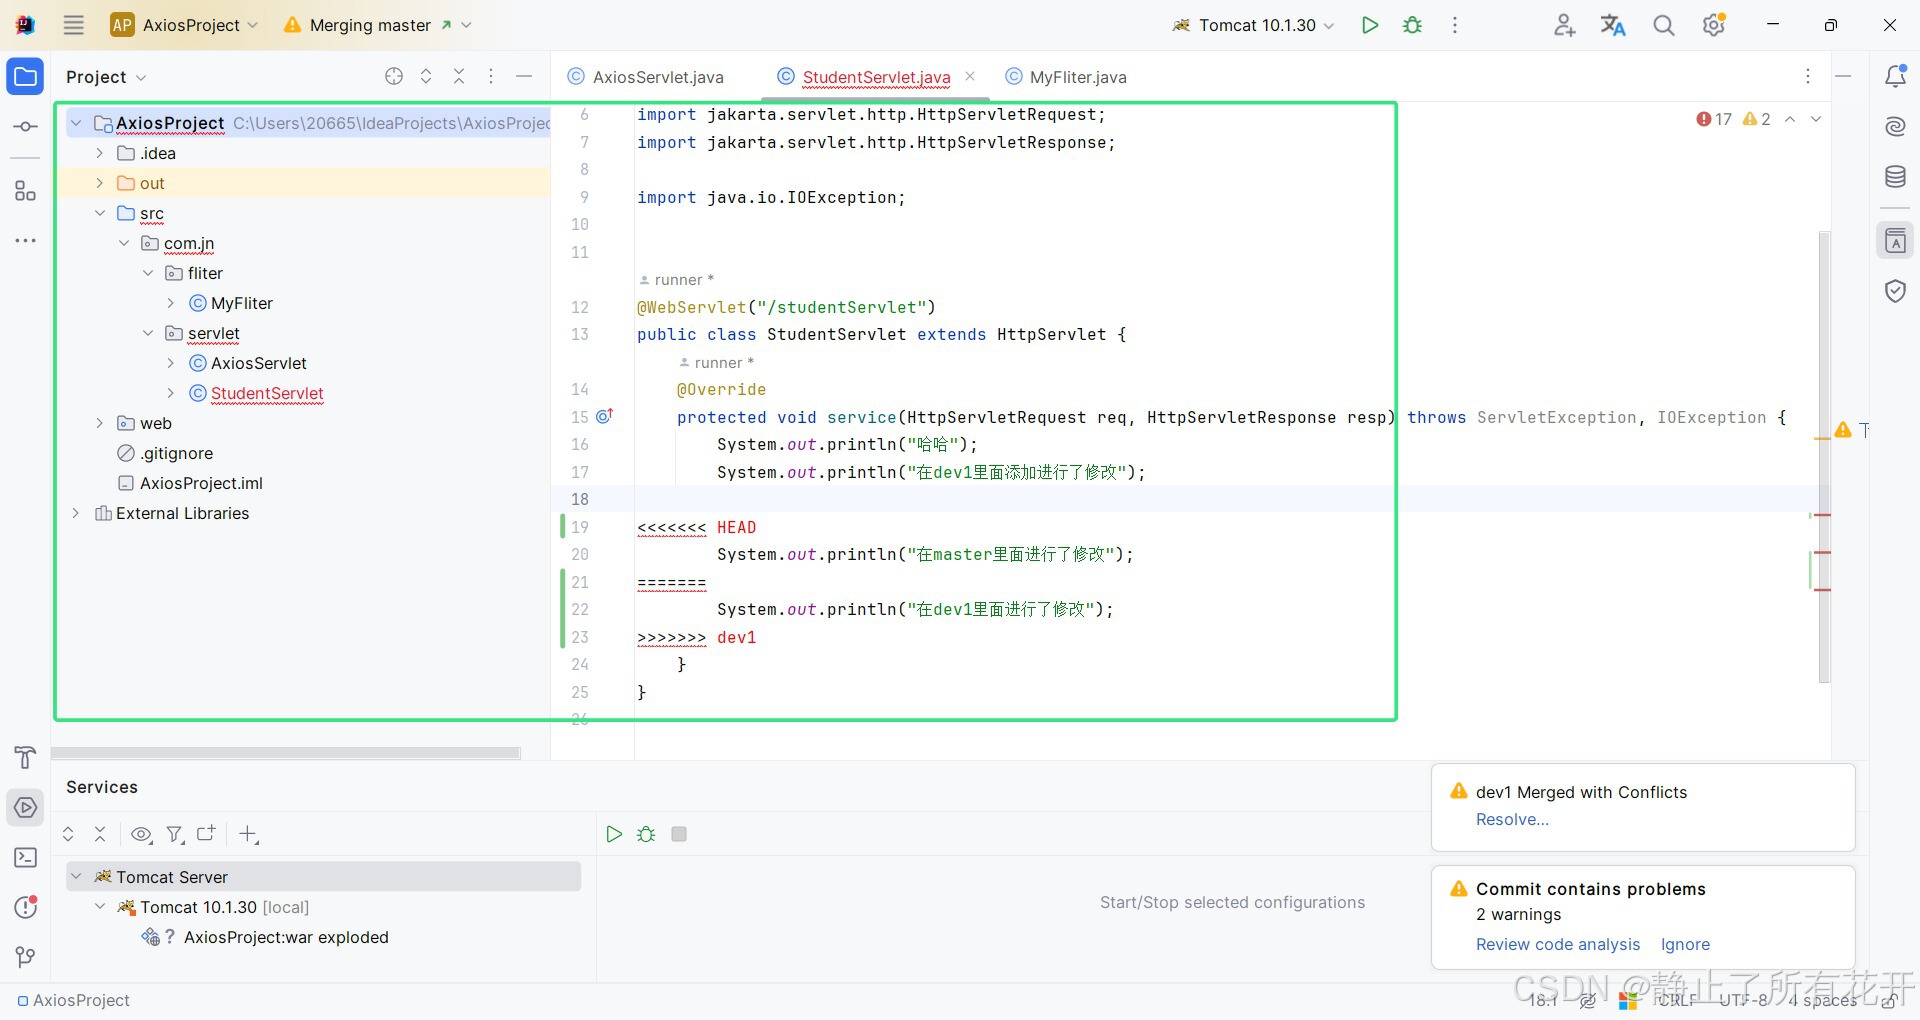
Task: Open the AI Assistant tool window
Action: pos(1895,127)
